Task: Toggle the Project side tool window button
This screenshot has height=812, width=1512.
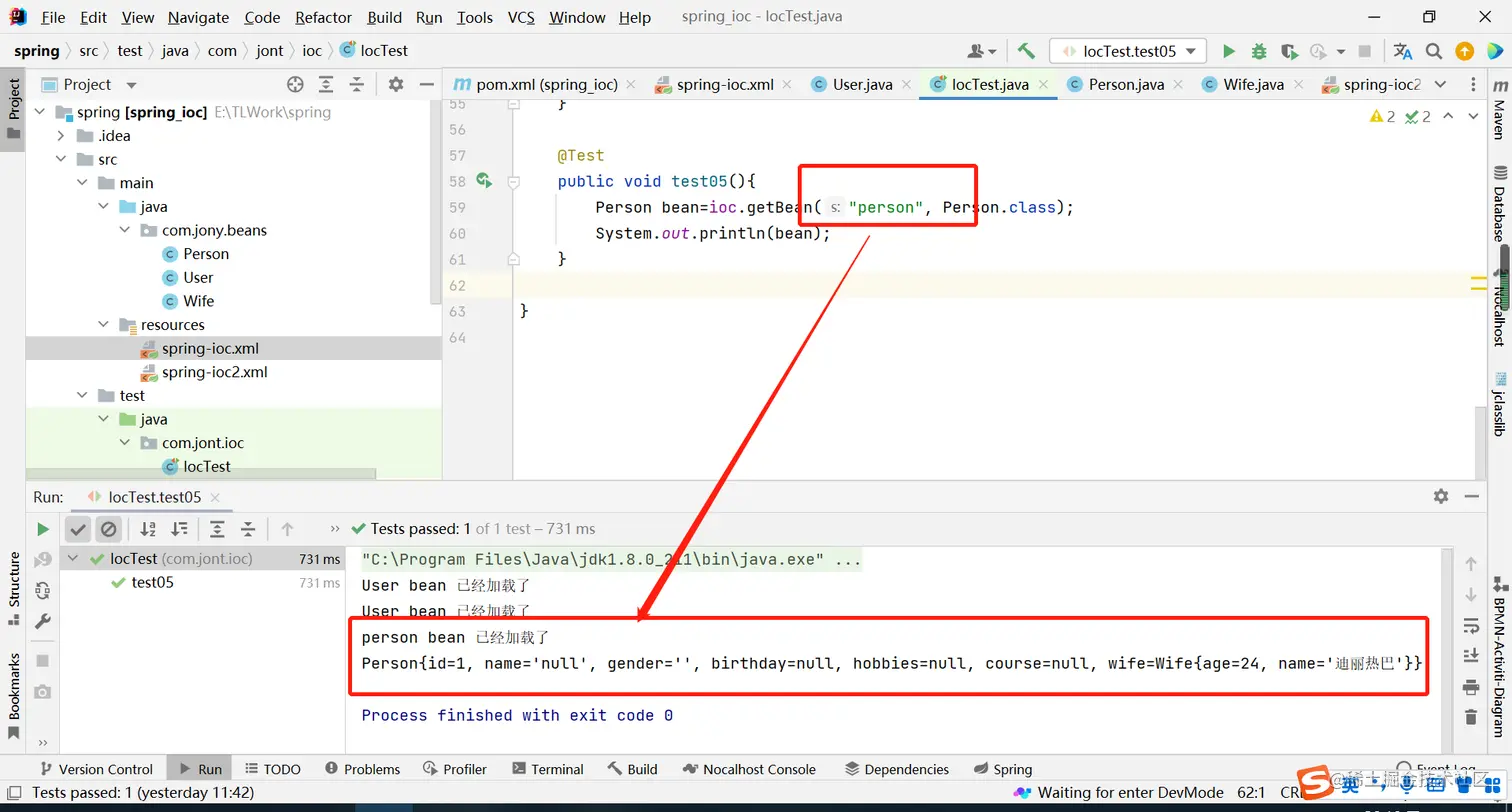Action: [14, 110]
